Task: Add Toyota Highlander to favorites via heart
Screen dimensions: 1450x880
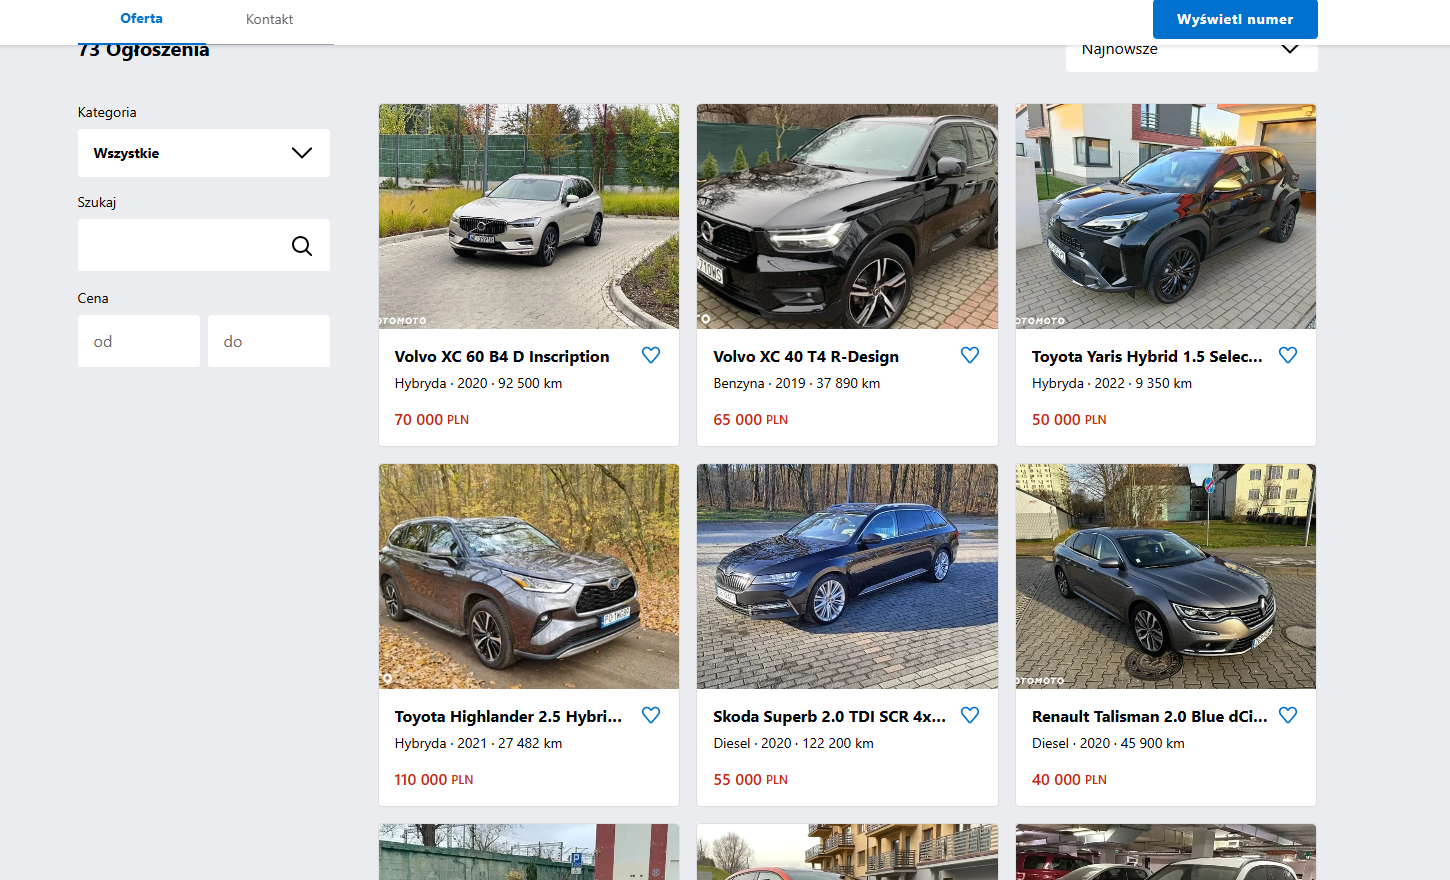Action: 651,715
